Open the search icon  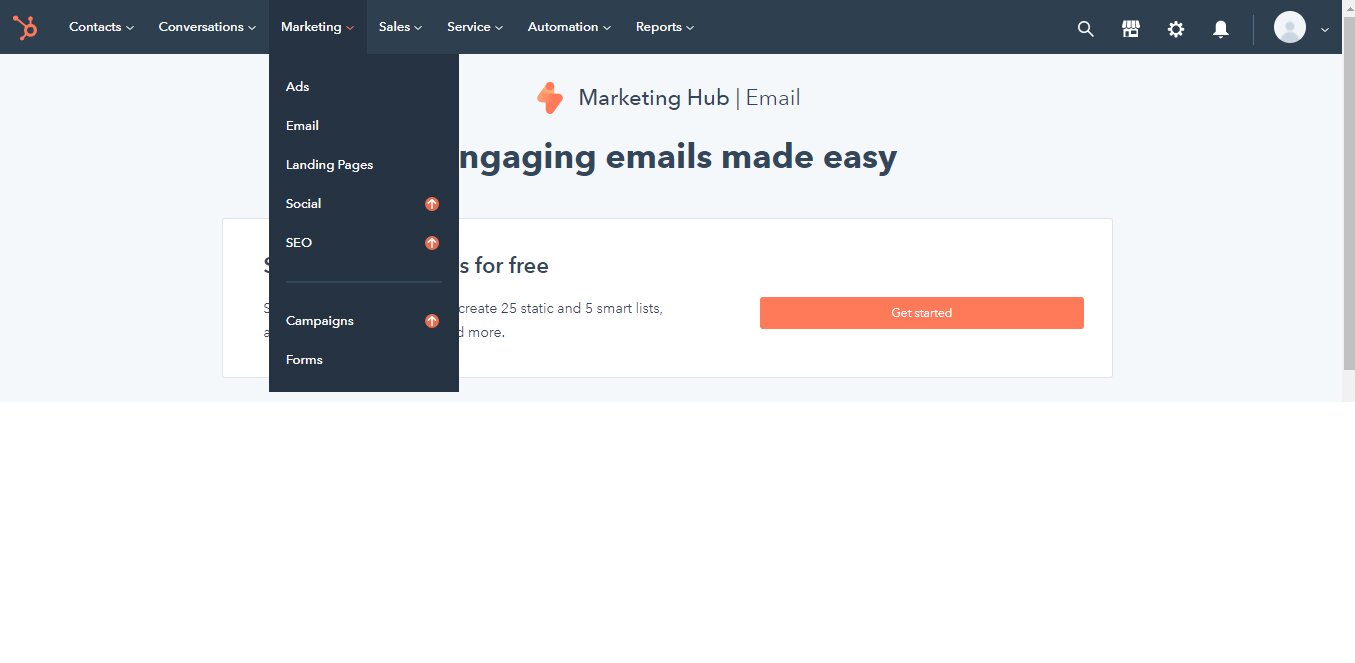click(1085, 29)
